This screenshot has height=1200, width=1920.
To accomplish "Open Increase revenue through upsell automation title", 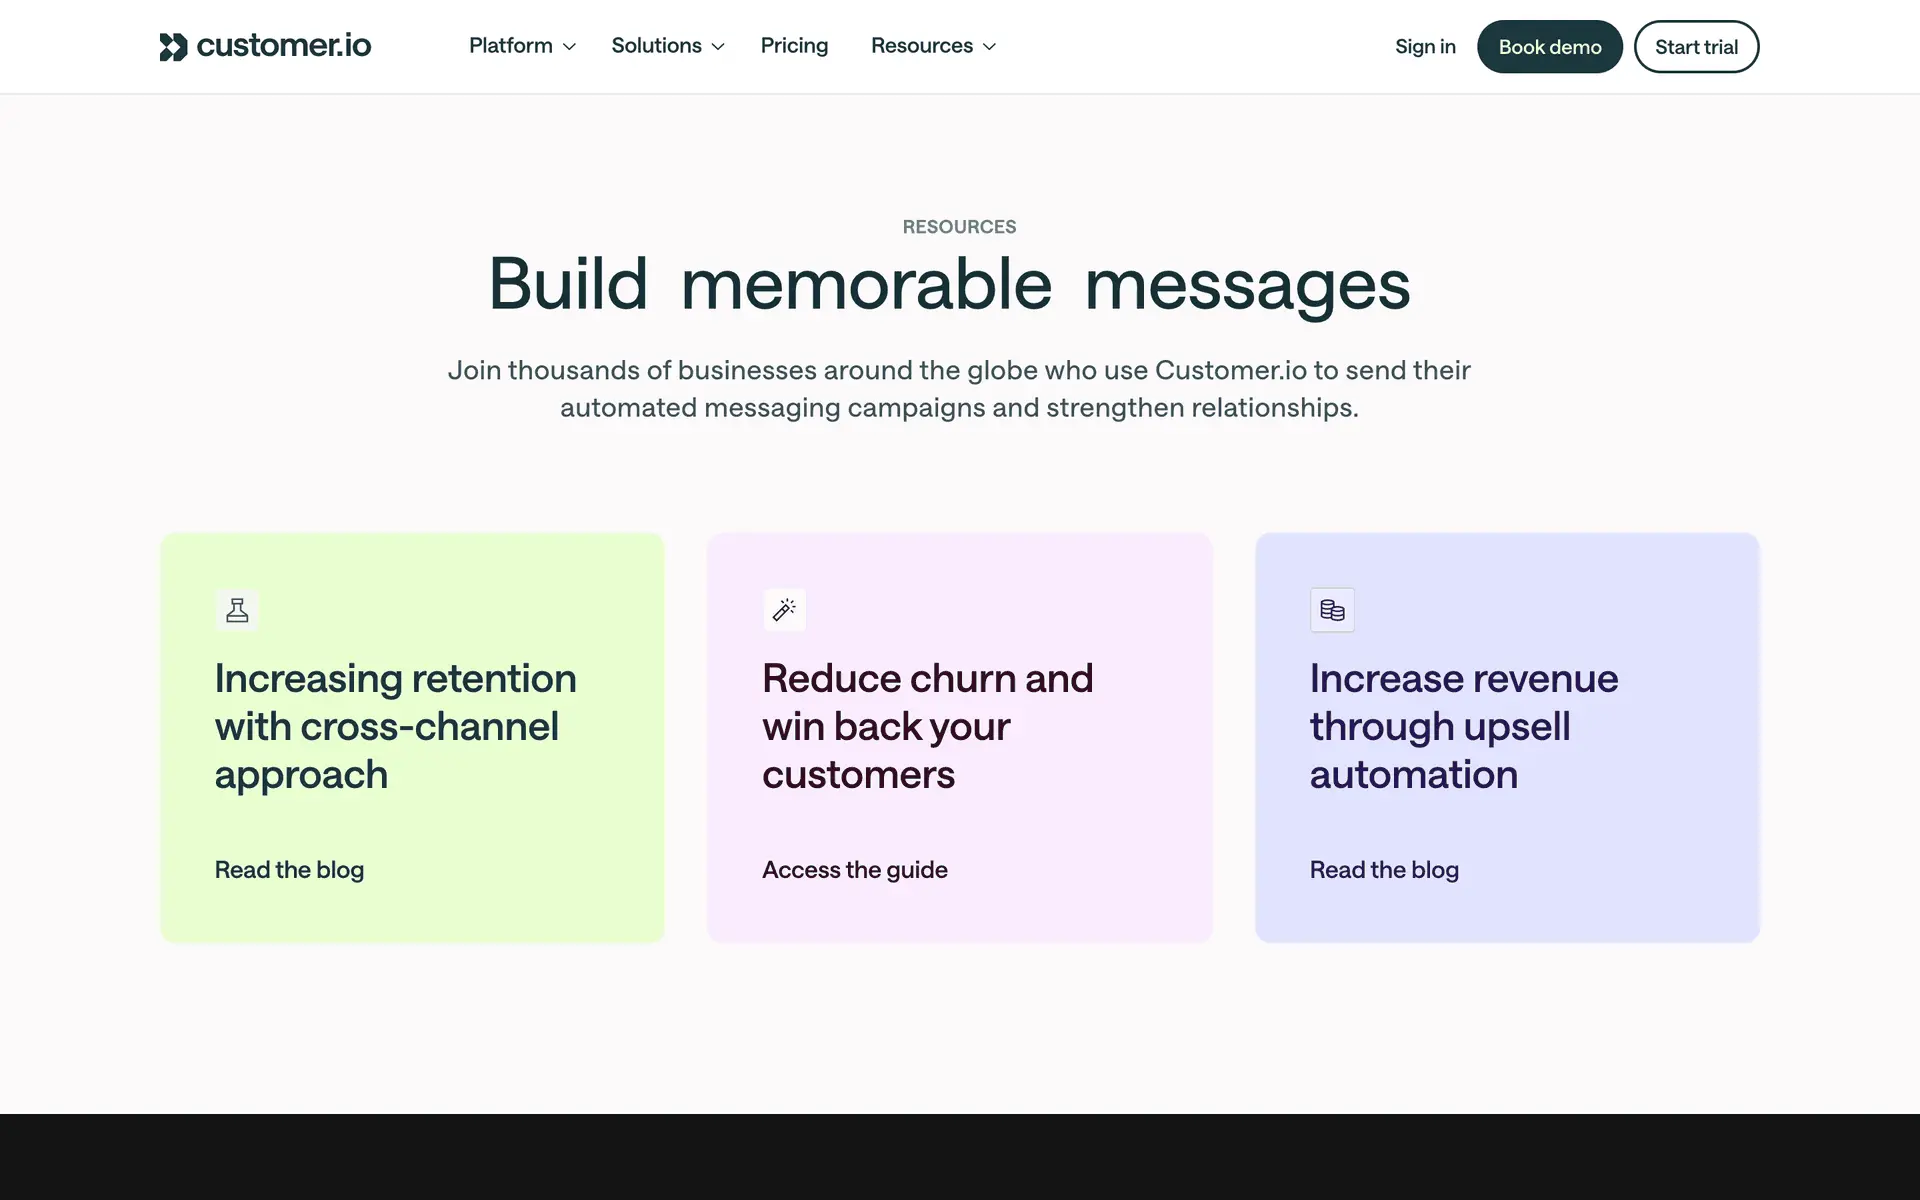I will point(1463,726).
